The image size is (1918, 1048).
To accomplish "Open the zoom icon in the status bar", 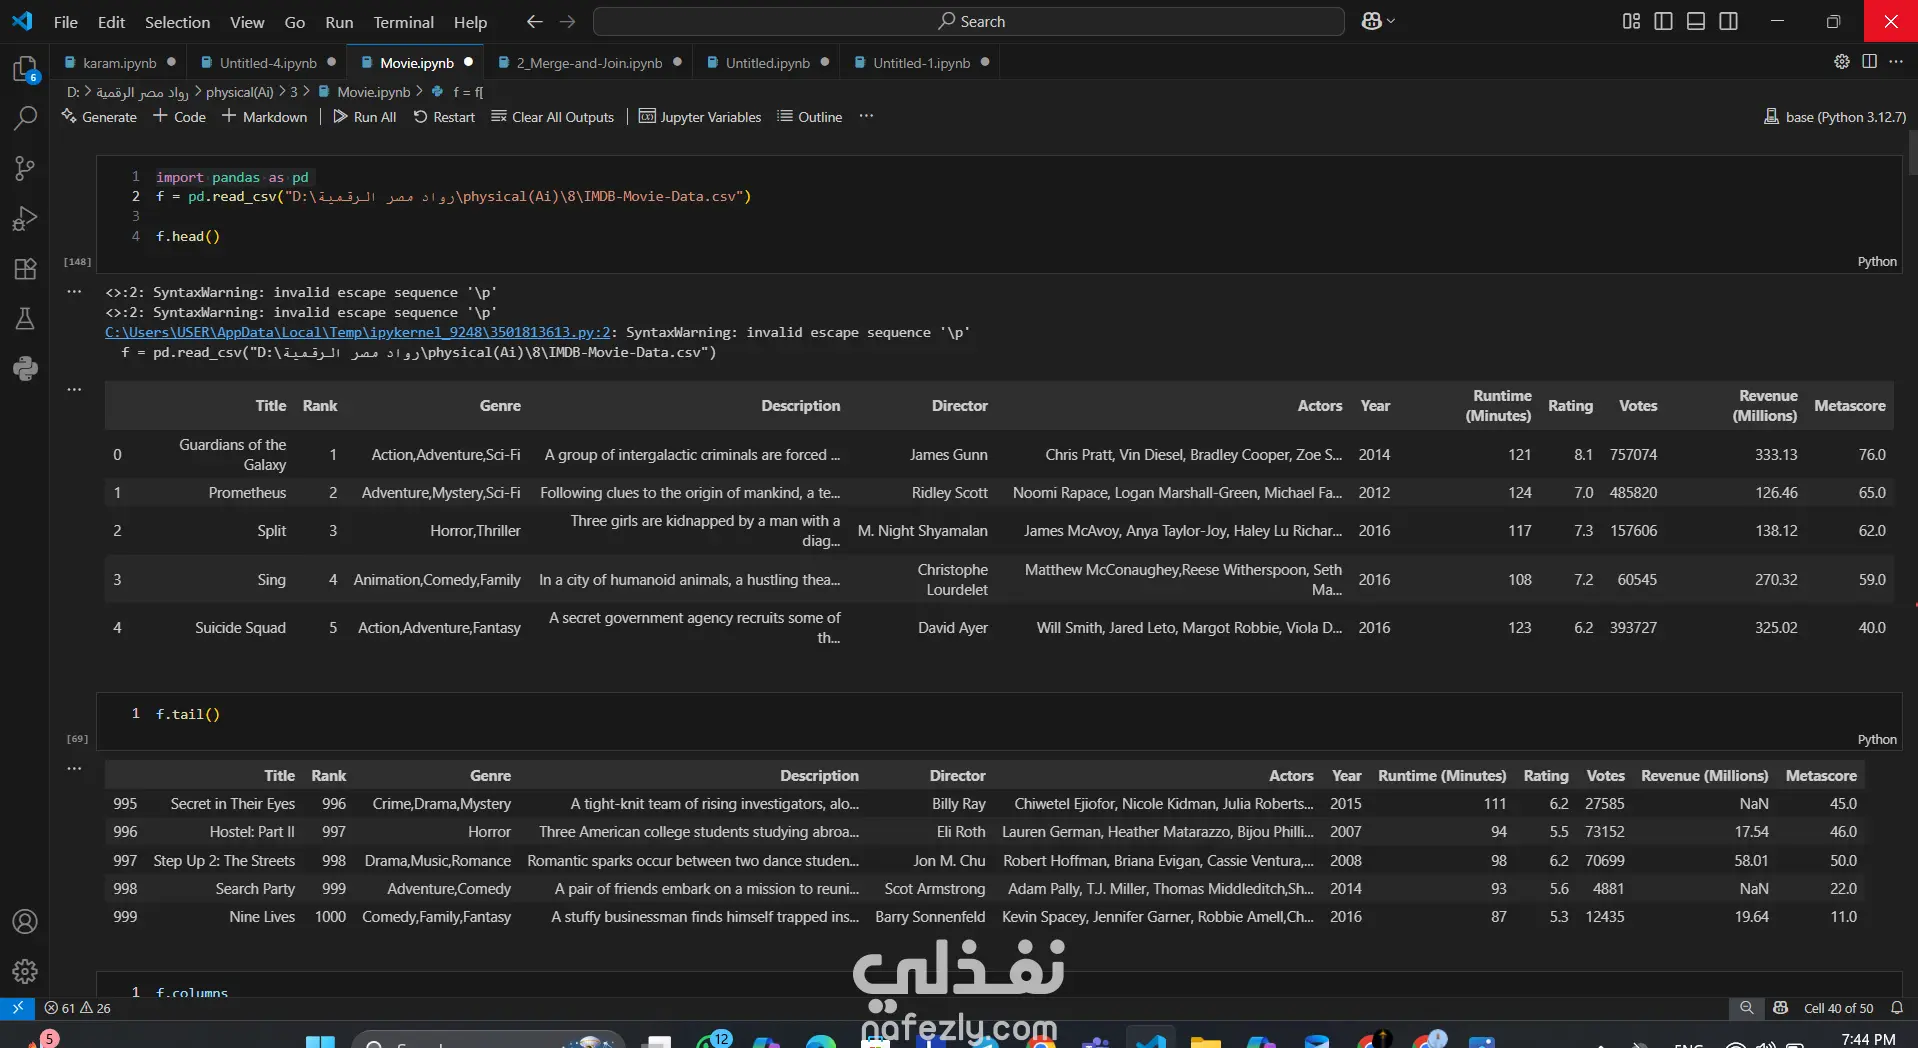I will (x=1746, y=1008).
